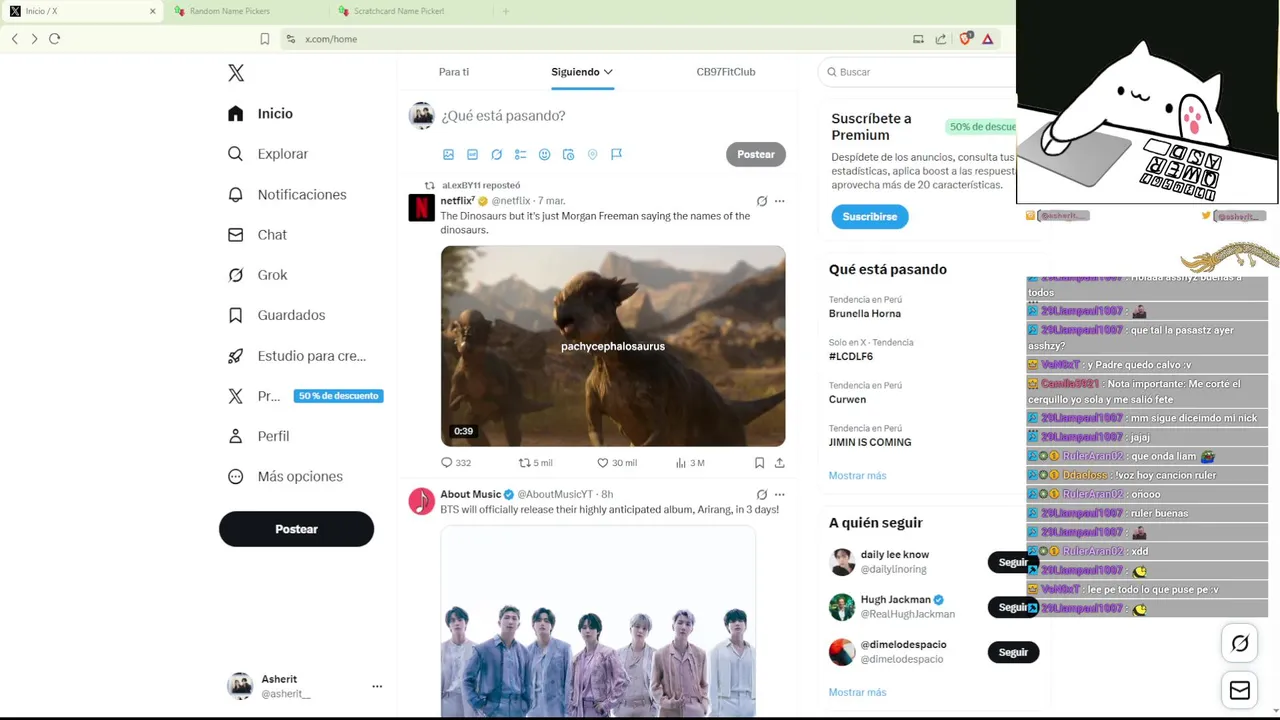Open JIMIN IS COMING trend
Image resolution: width=1280 pixels, height=720 pixels.
point(870,442)
